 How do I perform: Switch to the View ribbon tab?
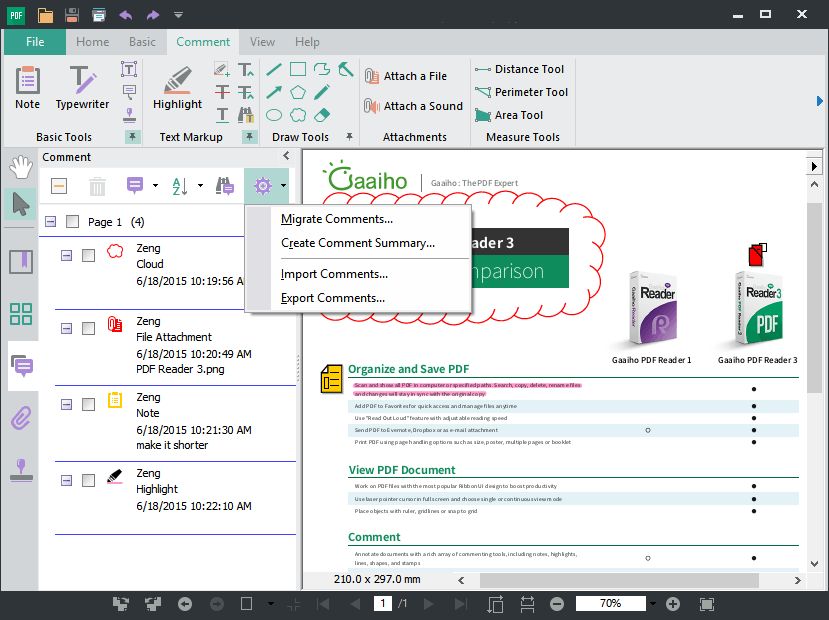click(x=262, y=42)
